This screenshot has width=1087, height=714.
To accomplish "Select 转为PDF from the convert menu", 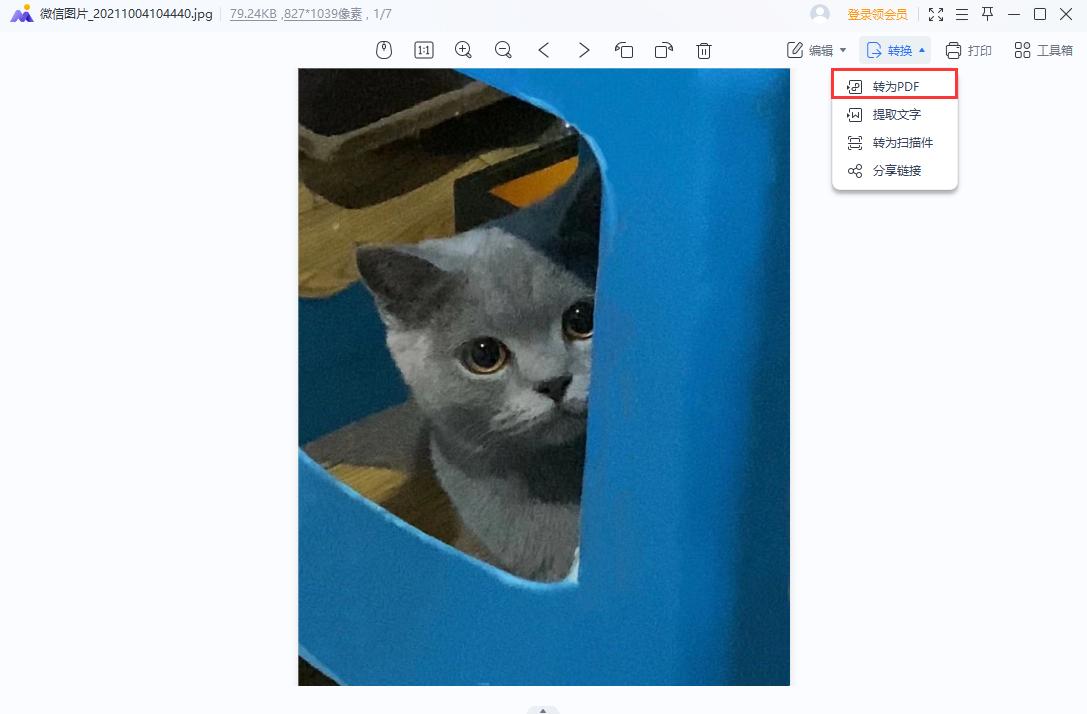I will point(893,86).
